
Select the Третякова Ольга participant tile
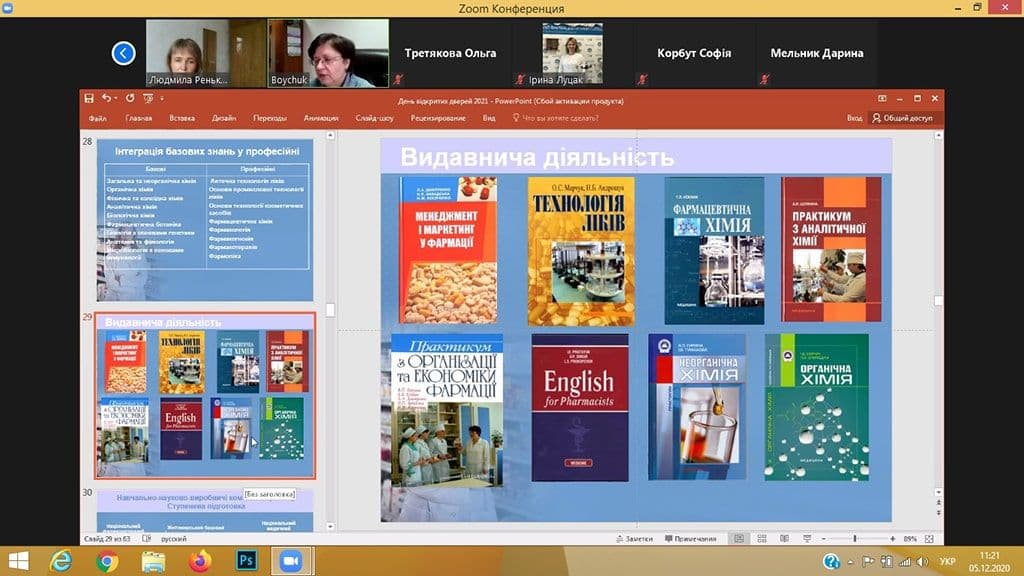point(450,53)
